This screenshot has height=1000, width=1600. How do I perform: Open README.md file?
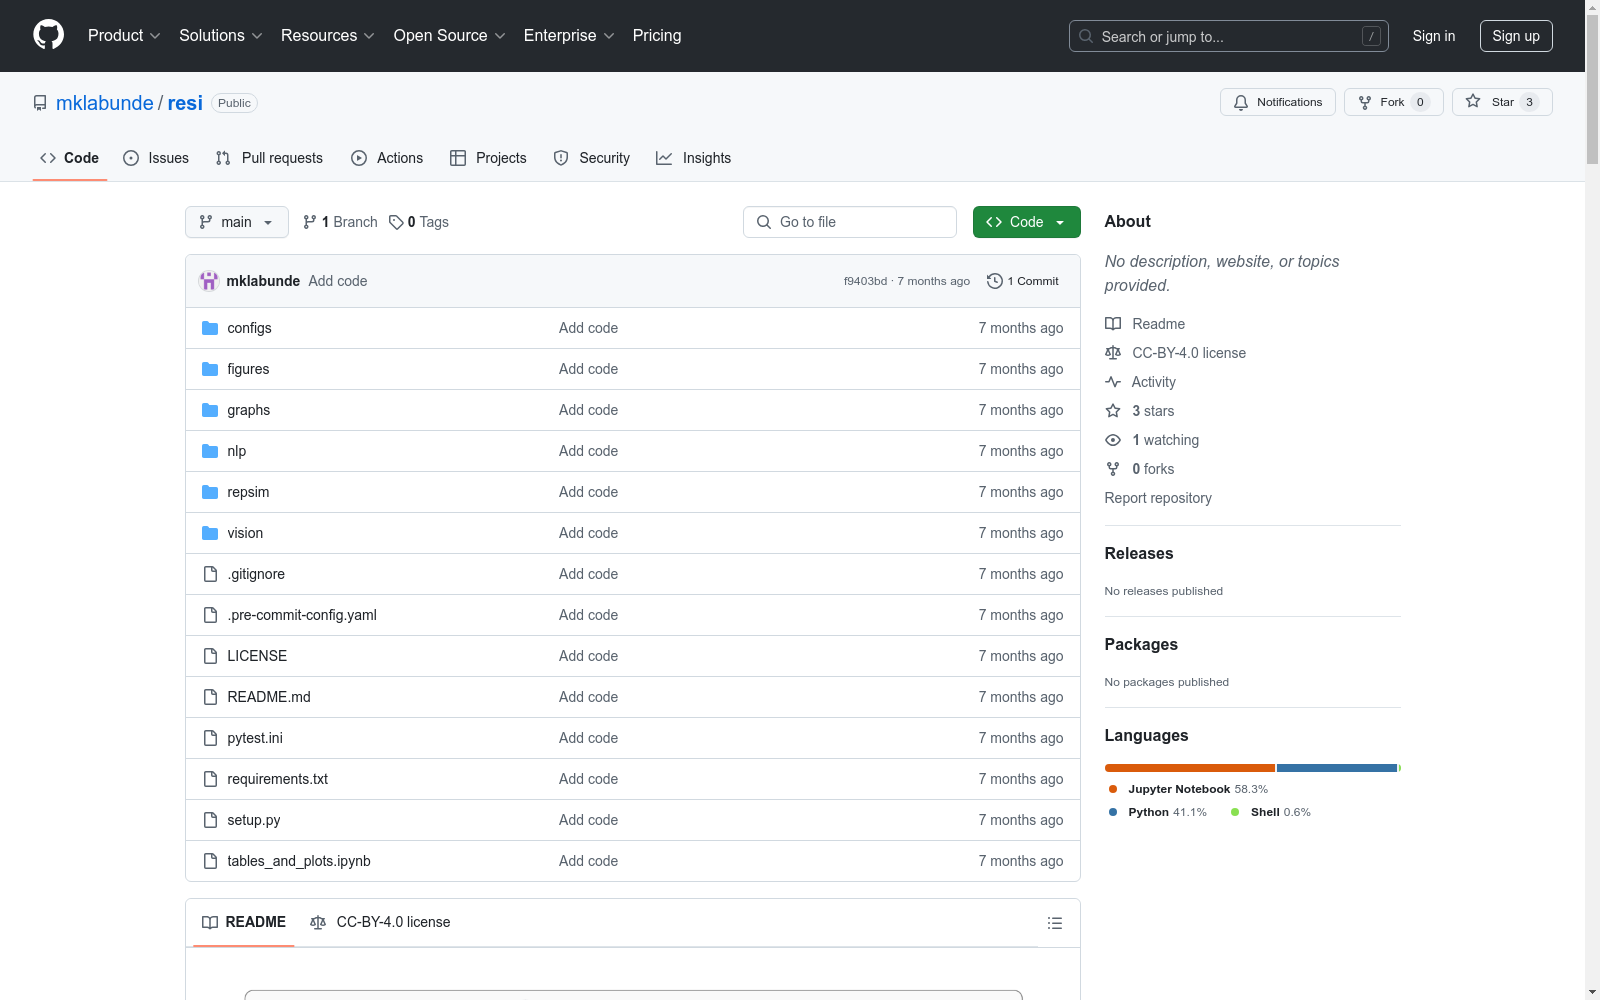pyautogui.click(x=269, y=697)
